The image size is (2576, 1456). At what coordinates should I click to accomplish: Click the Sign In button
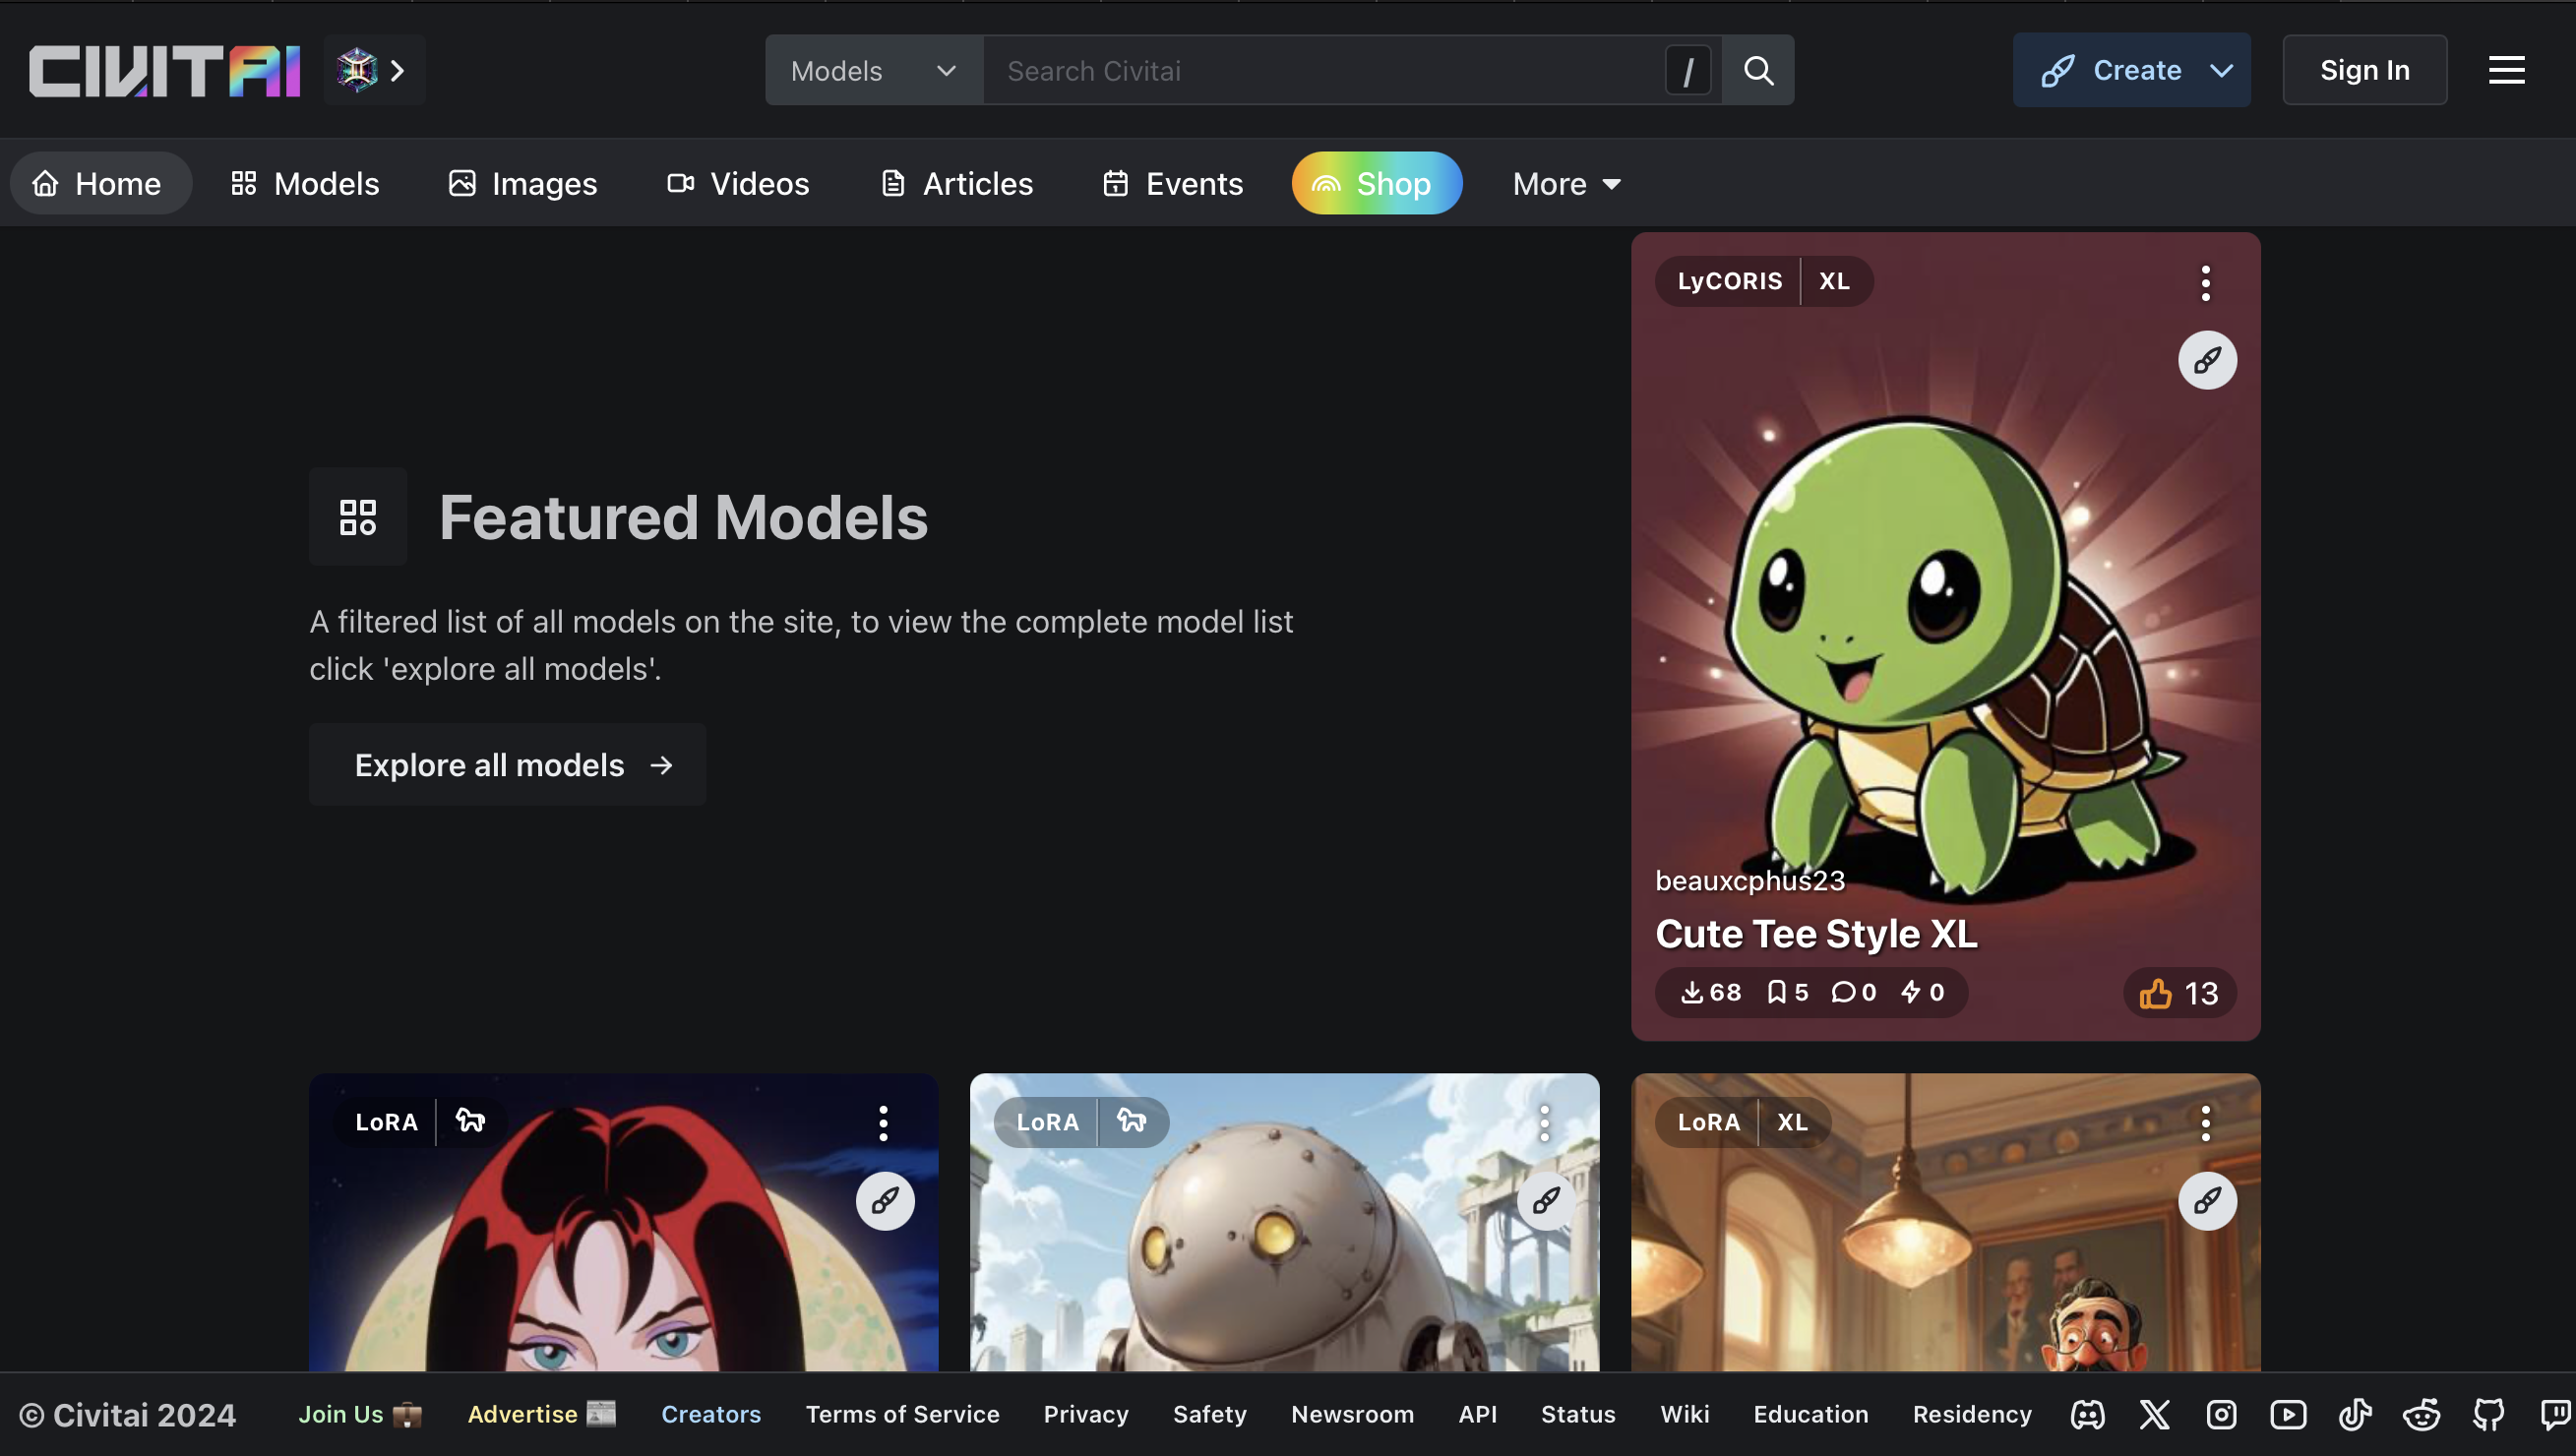tap(2364, 70)
